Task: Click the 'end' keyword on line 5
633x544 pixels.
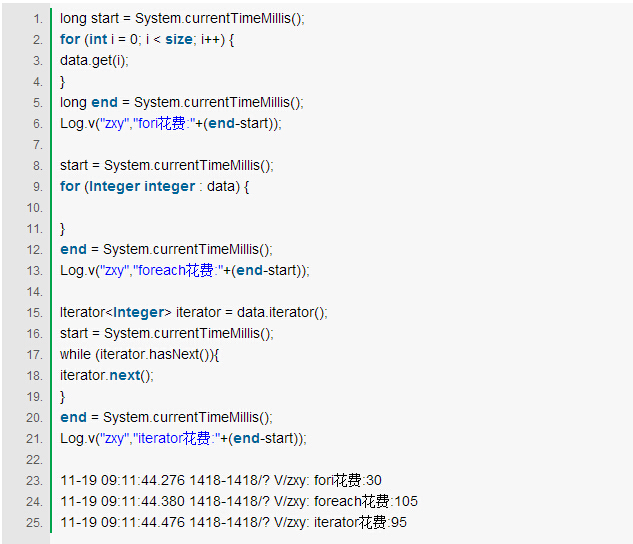Action: click(x=104, y=103)
